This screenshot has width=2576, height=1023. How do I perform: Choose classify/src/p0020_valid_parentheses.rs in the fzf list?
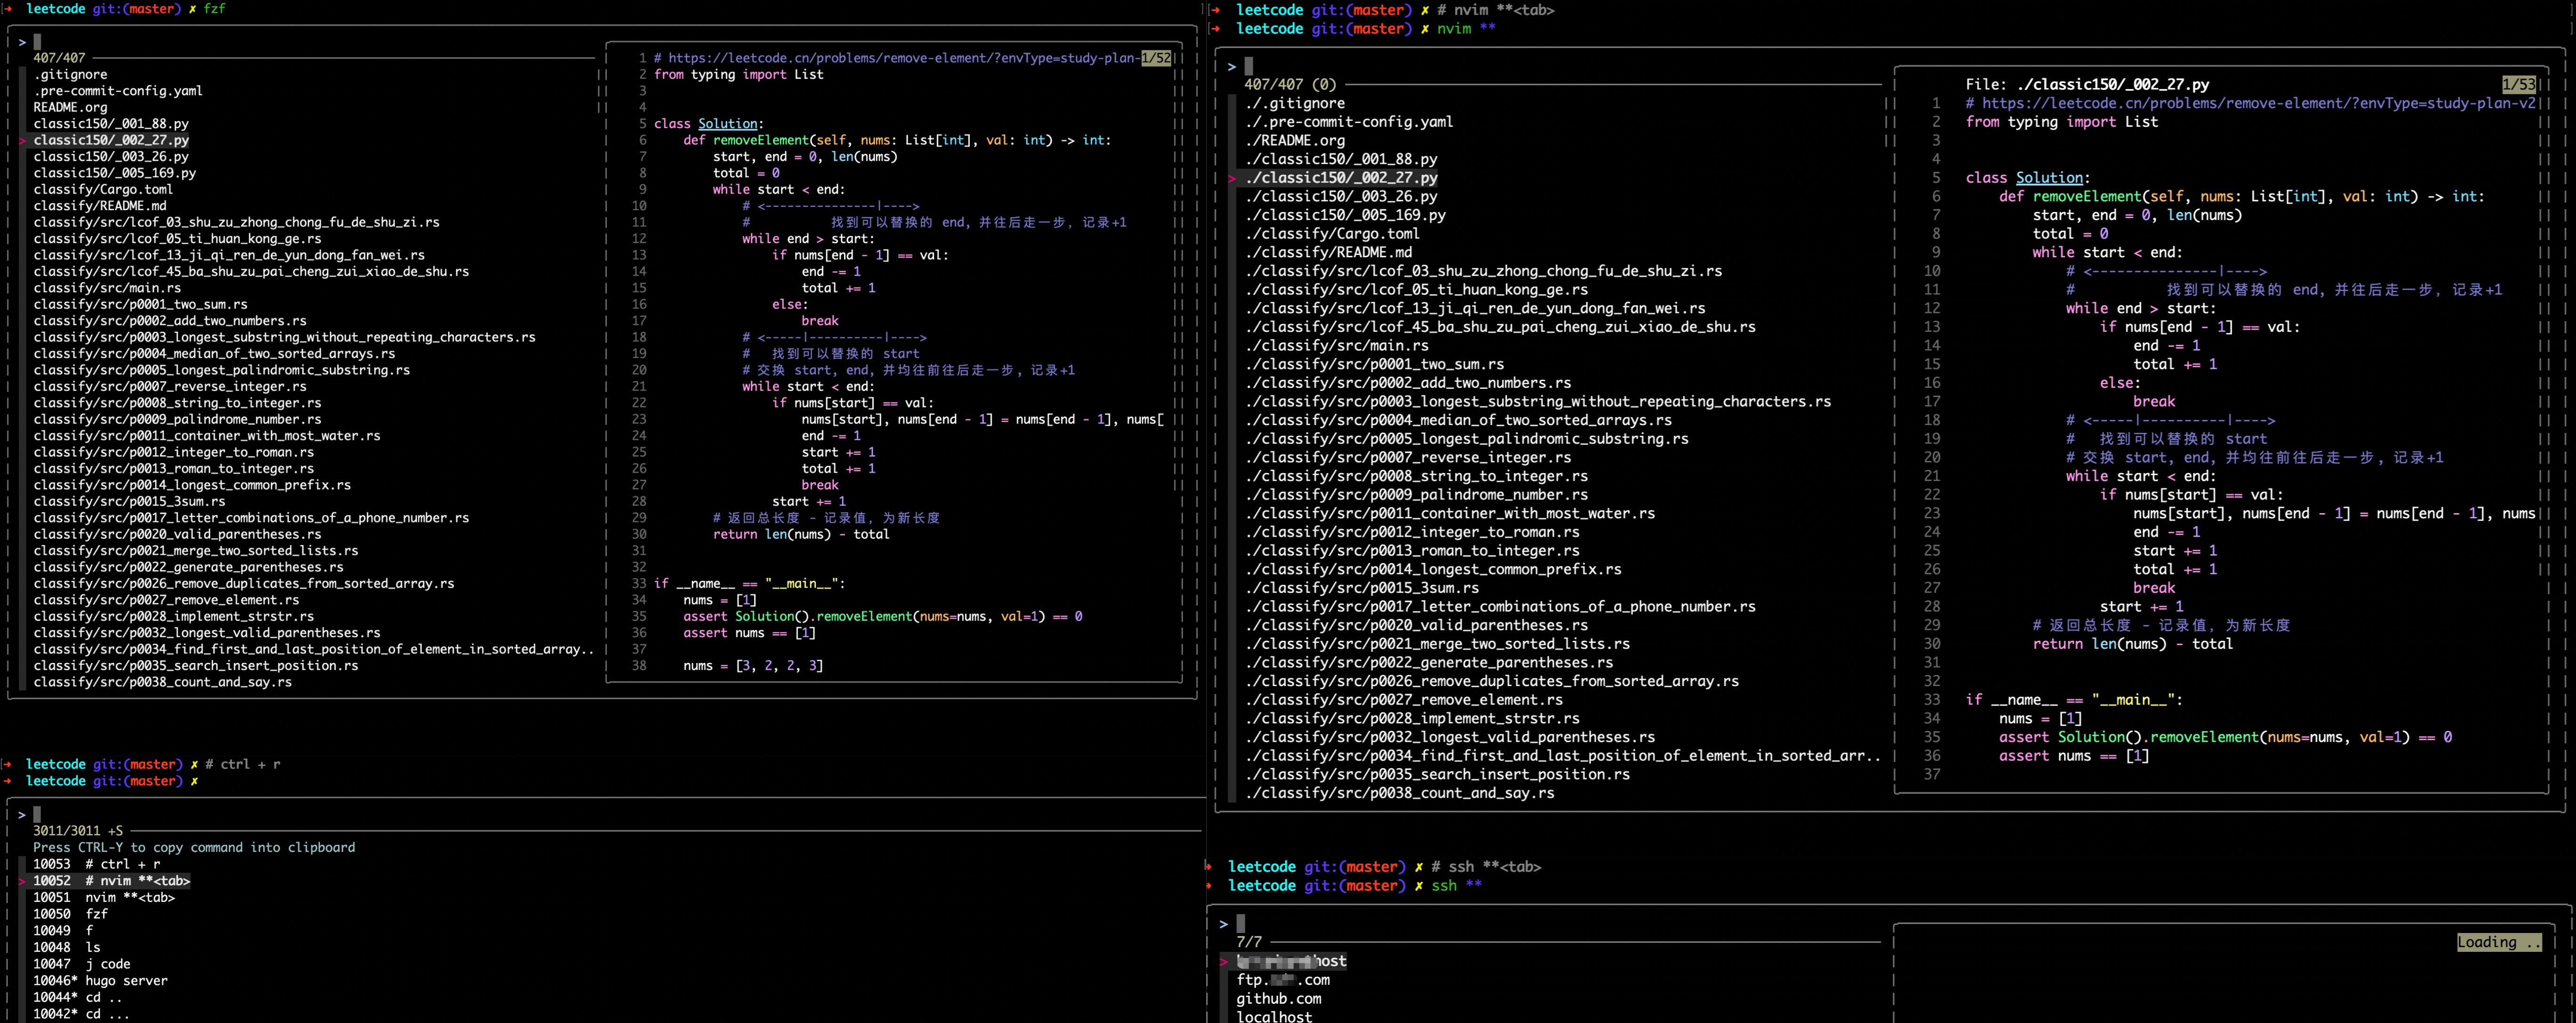(x=177, y=534)
